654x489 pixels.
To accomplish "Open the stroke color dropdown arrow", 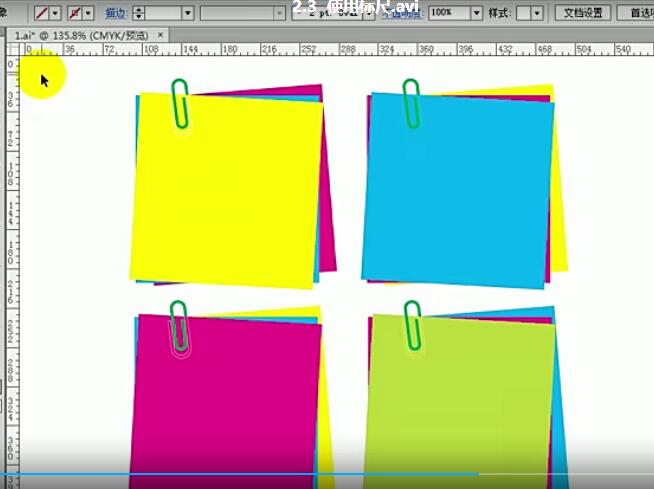I will [90, 13].
